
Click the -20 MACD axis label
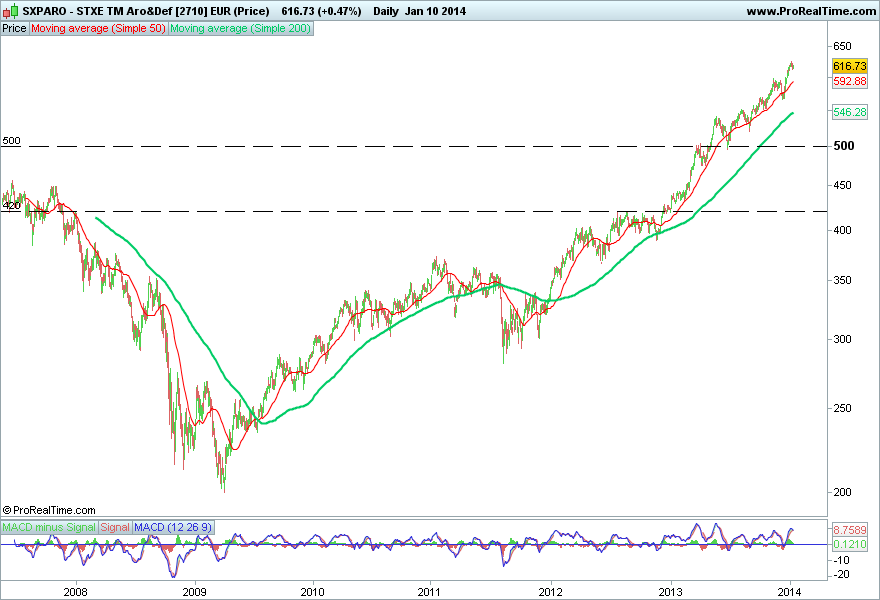[841, 575]
